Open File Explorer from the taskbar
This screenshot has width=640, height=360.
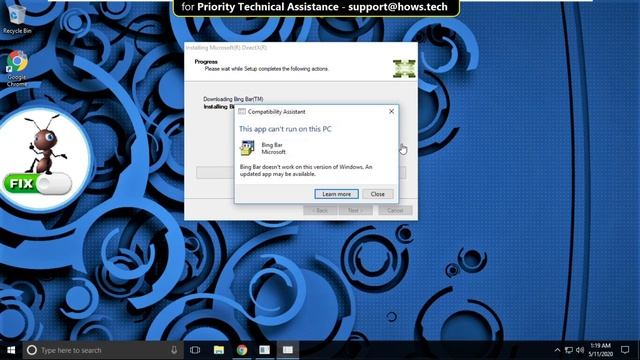[219, 350]
